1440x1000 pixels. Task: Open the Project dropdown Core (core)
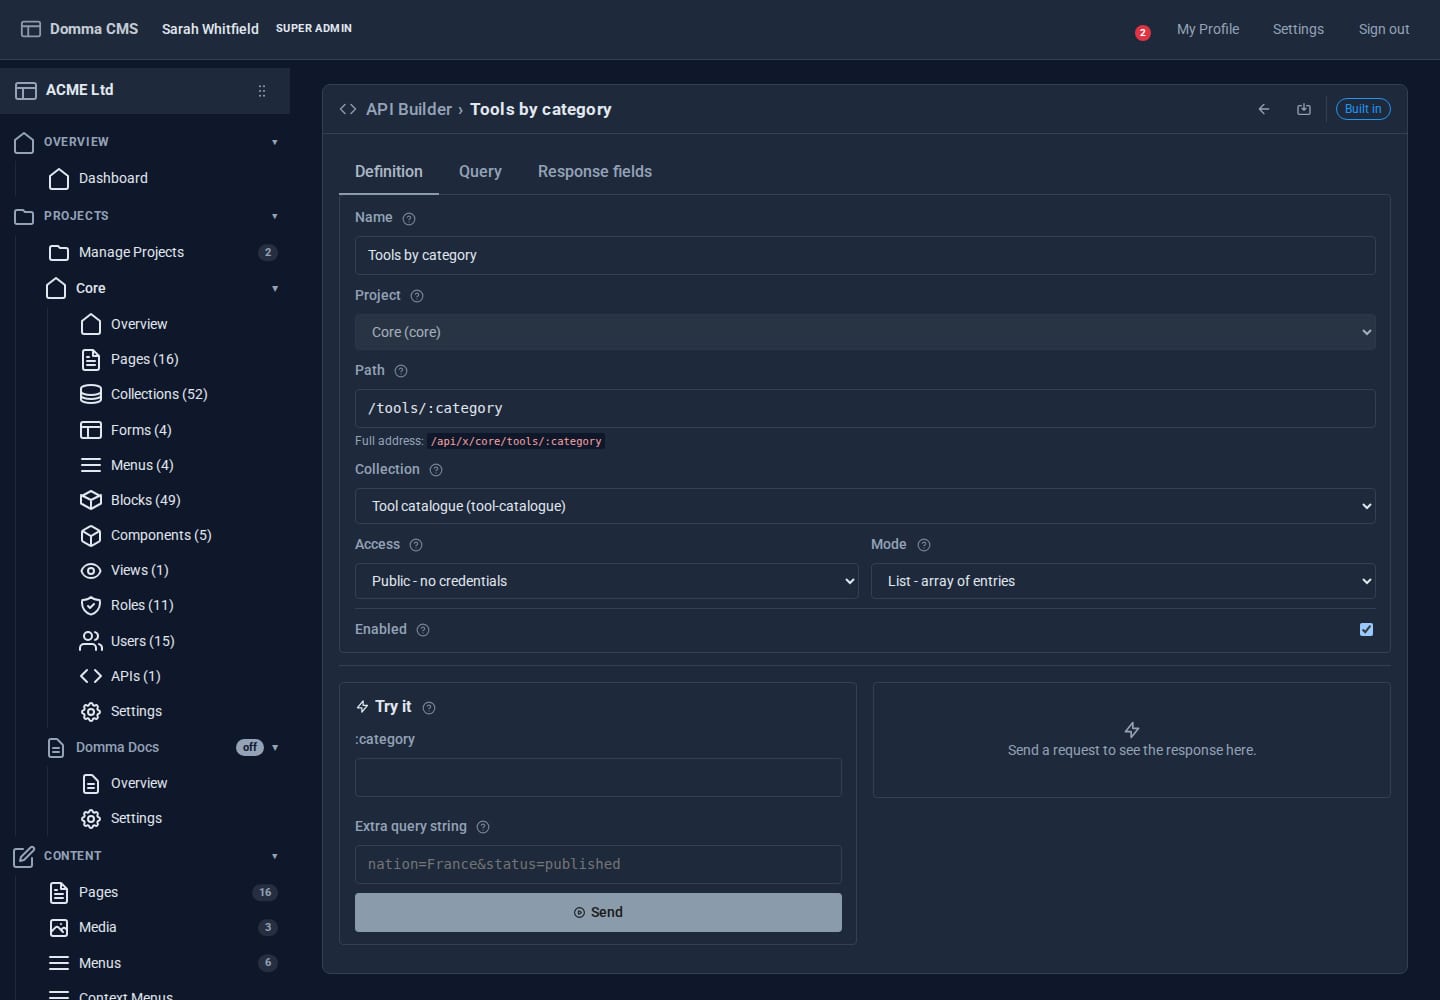pos(865,332)
